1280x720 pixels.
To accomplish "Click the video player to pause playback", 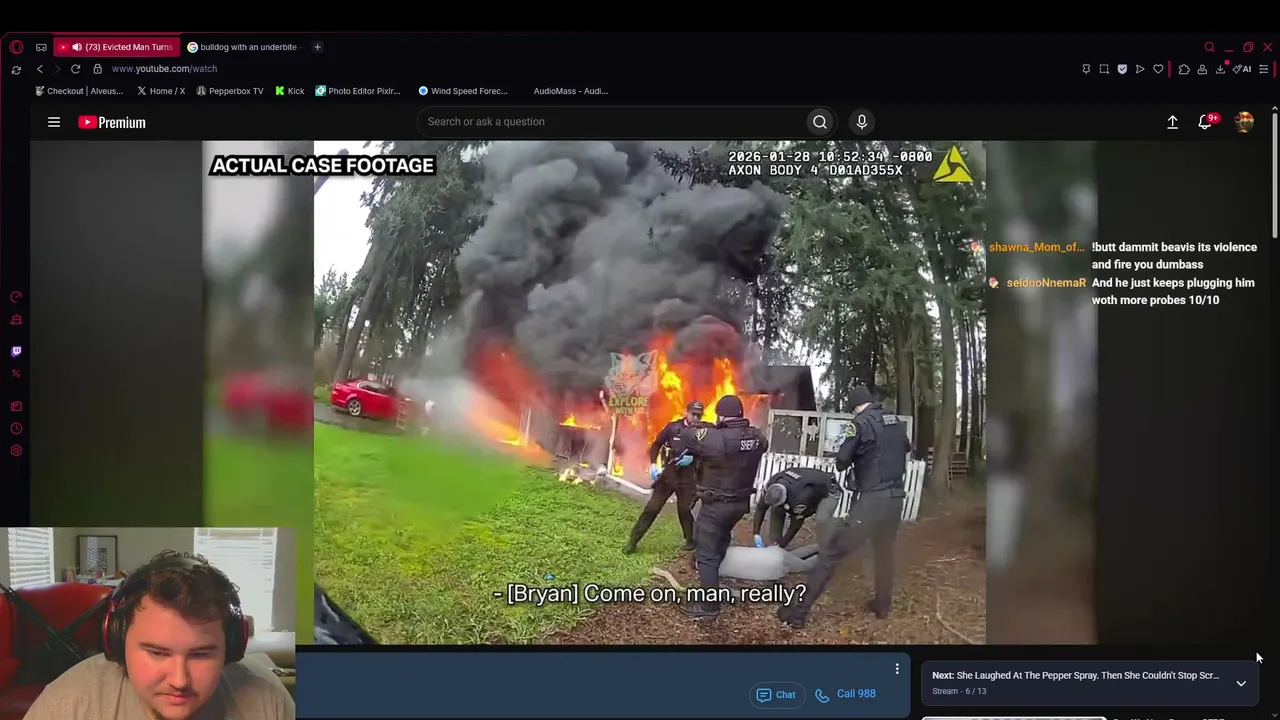I will coord(649,392).
